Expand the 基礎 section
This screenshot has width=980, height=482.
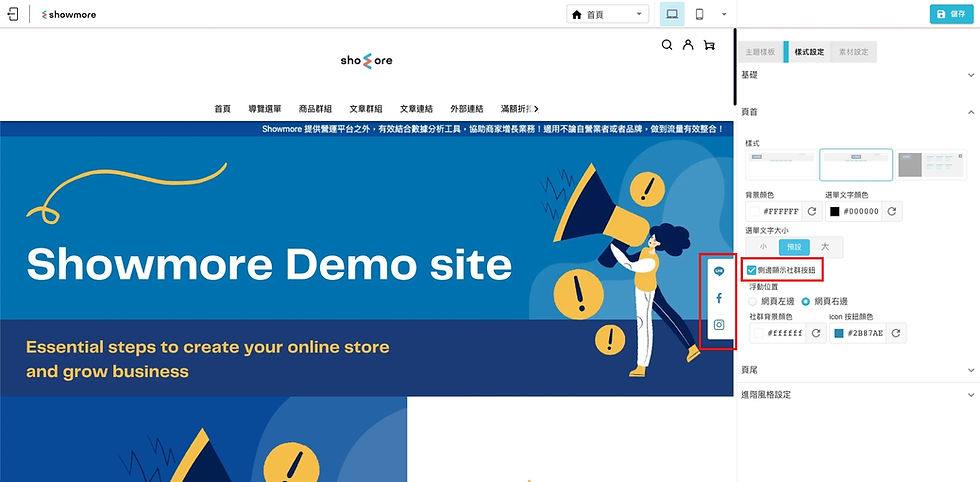858,74
